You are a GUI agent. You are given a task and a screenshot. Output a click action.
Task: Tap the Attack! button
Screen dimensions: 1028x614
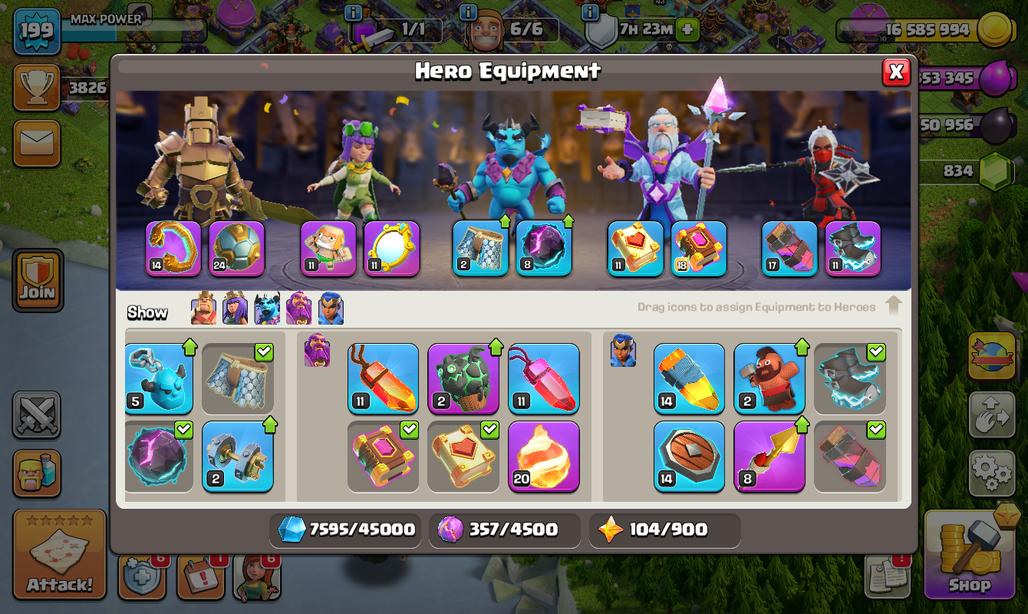point(60,555)
